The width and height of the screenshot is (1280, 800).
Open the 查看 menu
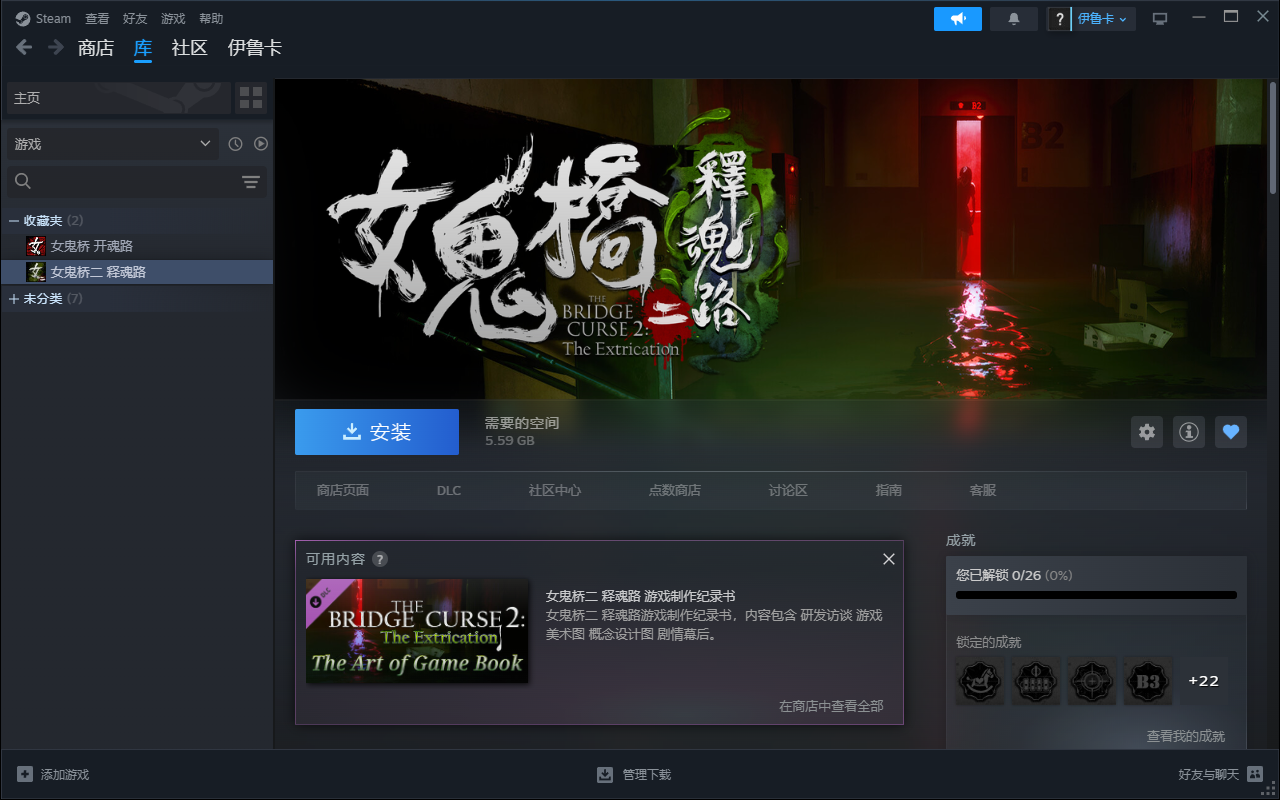click(x=97, y=19)
